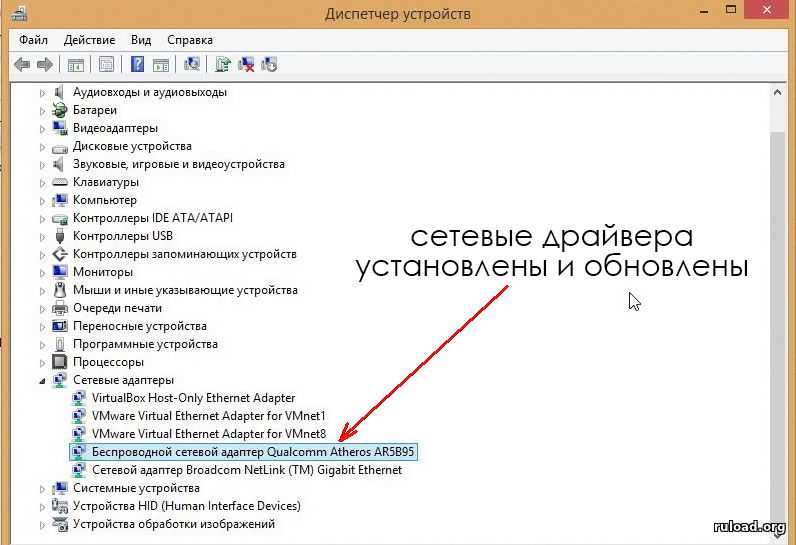This screenshot has width=796, height=545.
Task: Expand the Дисковые устройства node arrow
Action: (x=43, y=147)
